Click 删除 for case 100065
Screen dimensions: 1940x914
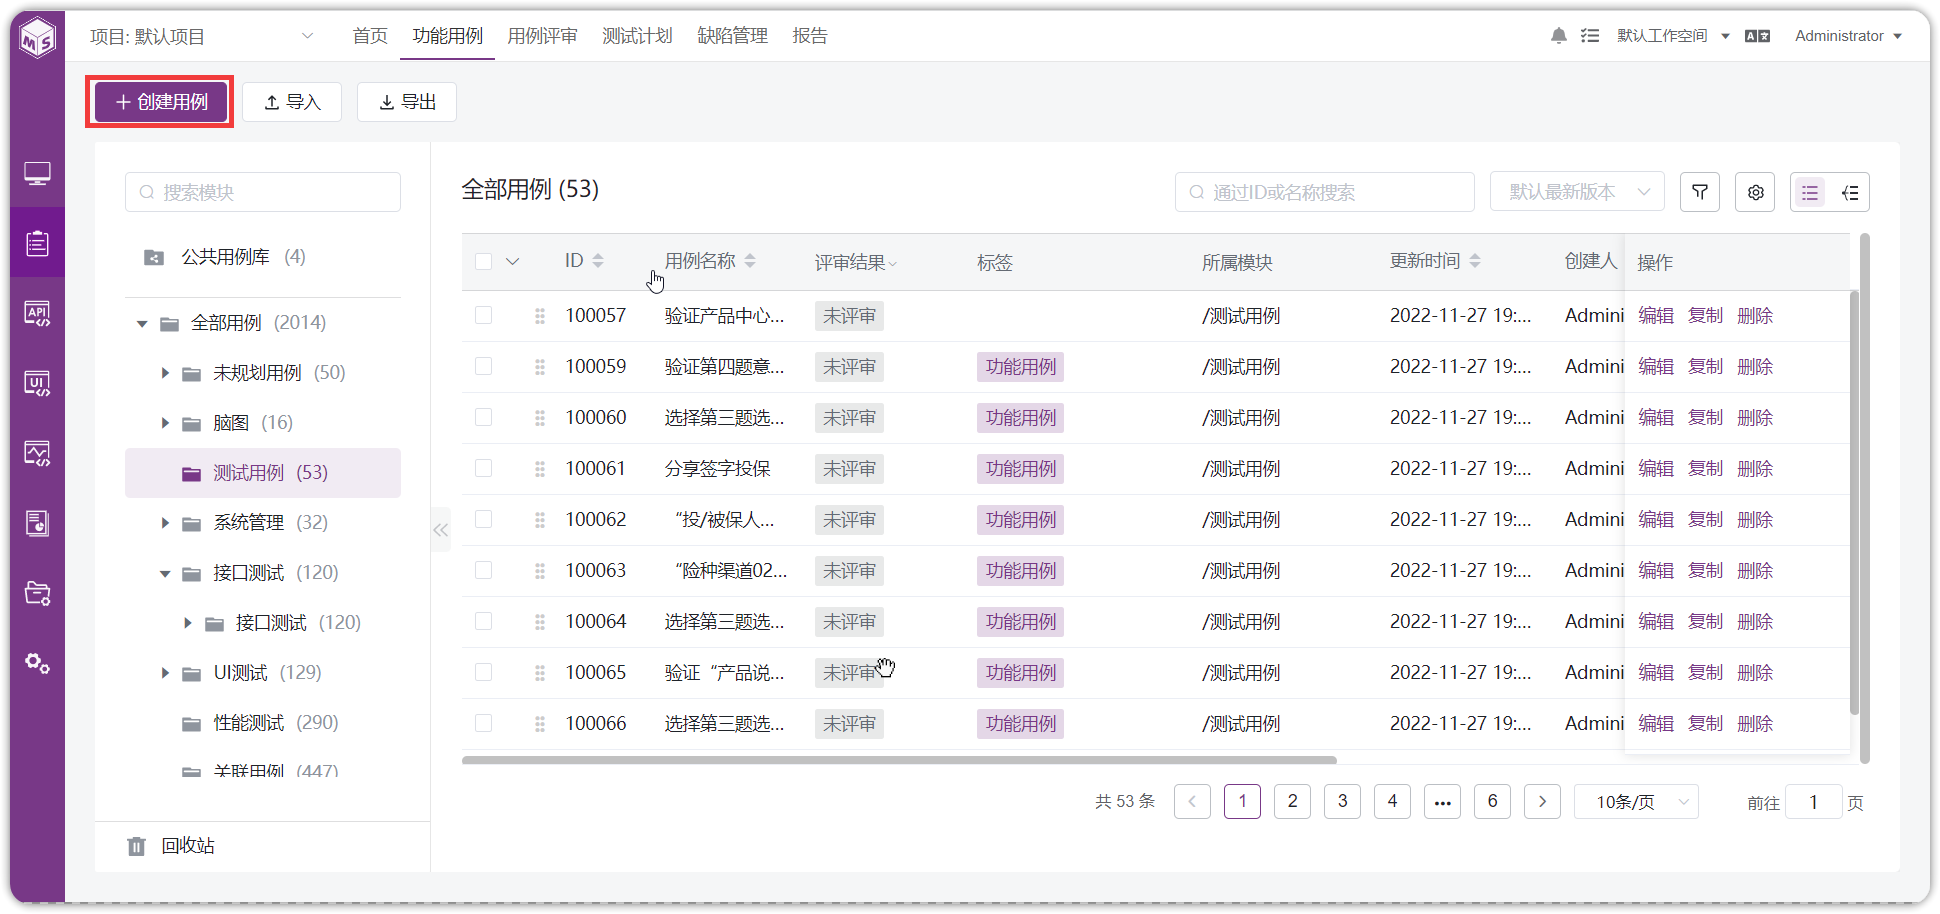1755,673
